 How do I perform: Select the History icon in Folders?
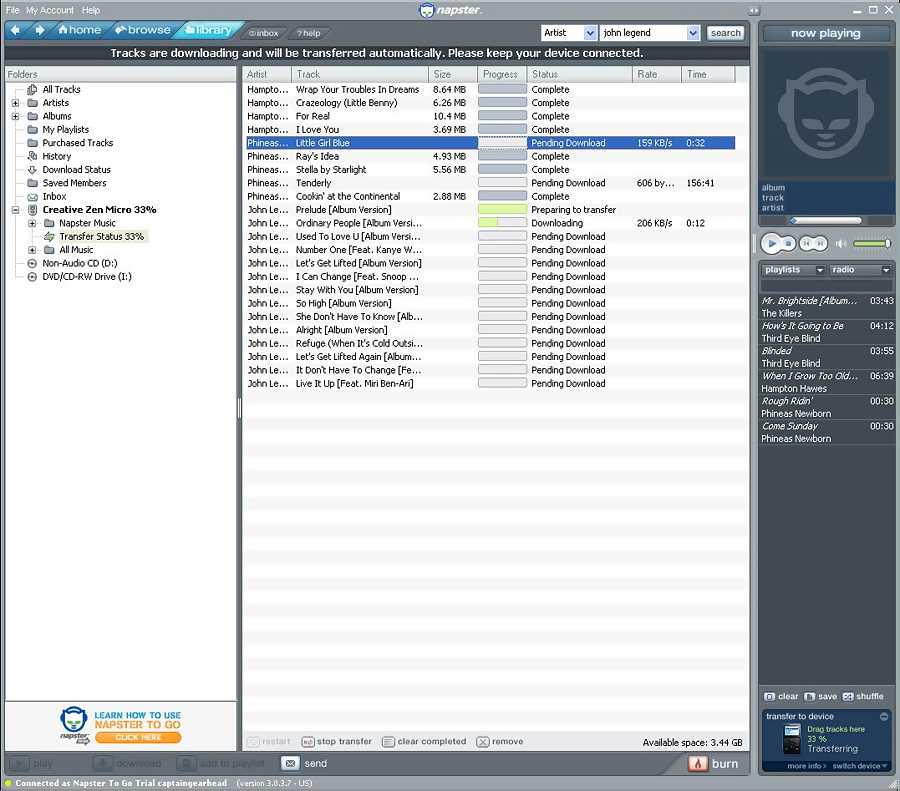click(x=32, y=156)
